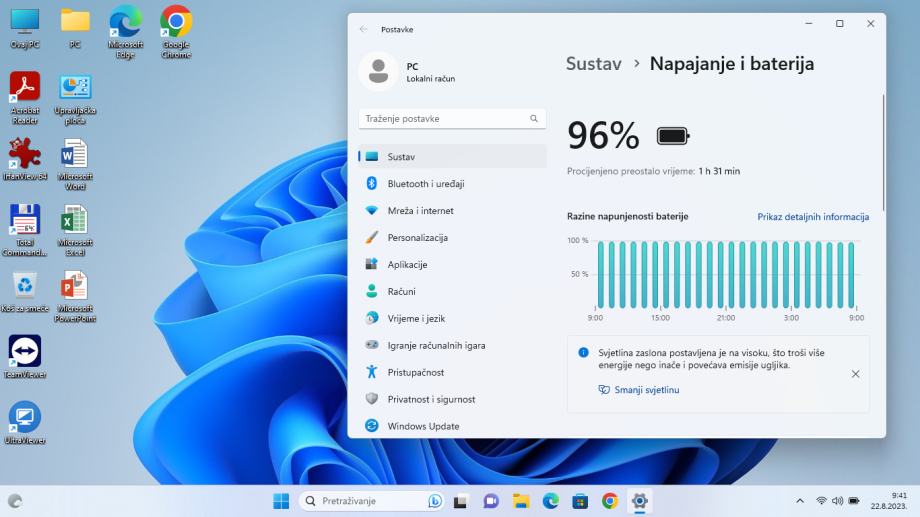Launch Microsoft Edge desktop shortcut

point(125,32)
